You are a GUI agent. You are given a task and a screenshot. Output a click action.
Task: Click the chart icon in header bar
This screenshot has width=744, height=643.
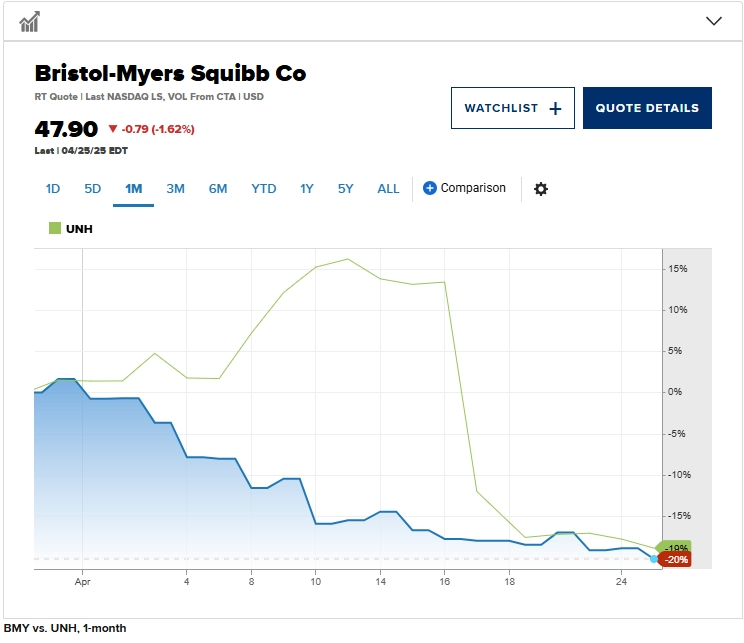click(x=30, y=21)
